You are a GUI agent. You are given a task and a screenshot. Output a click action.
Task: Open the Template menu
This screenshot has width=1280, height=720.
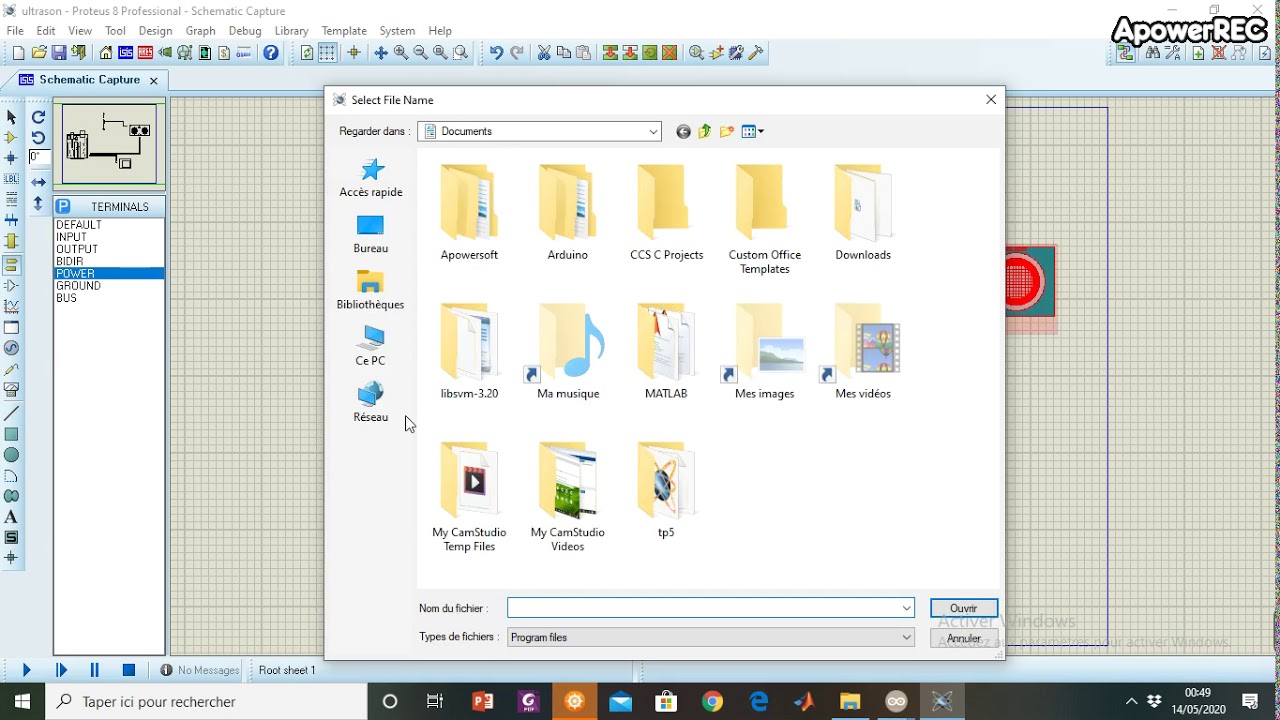click(x=344, y=31)
